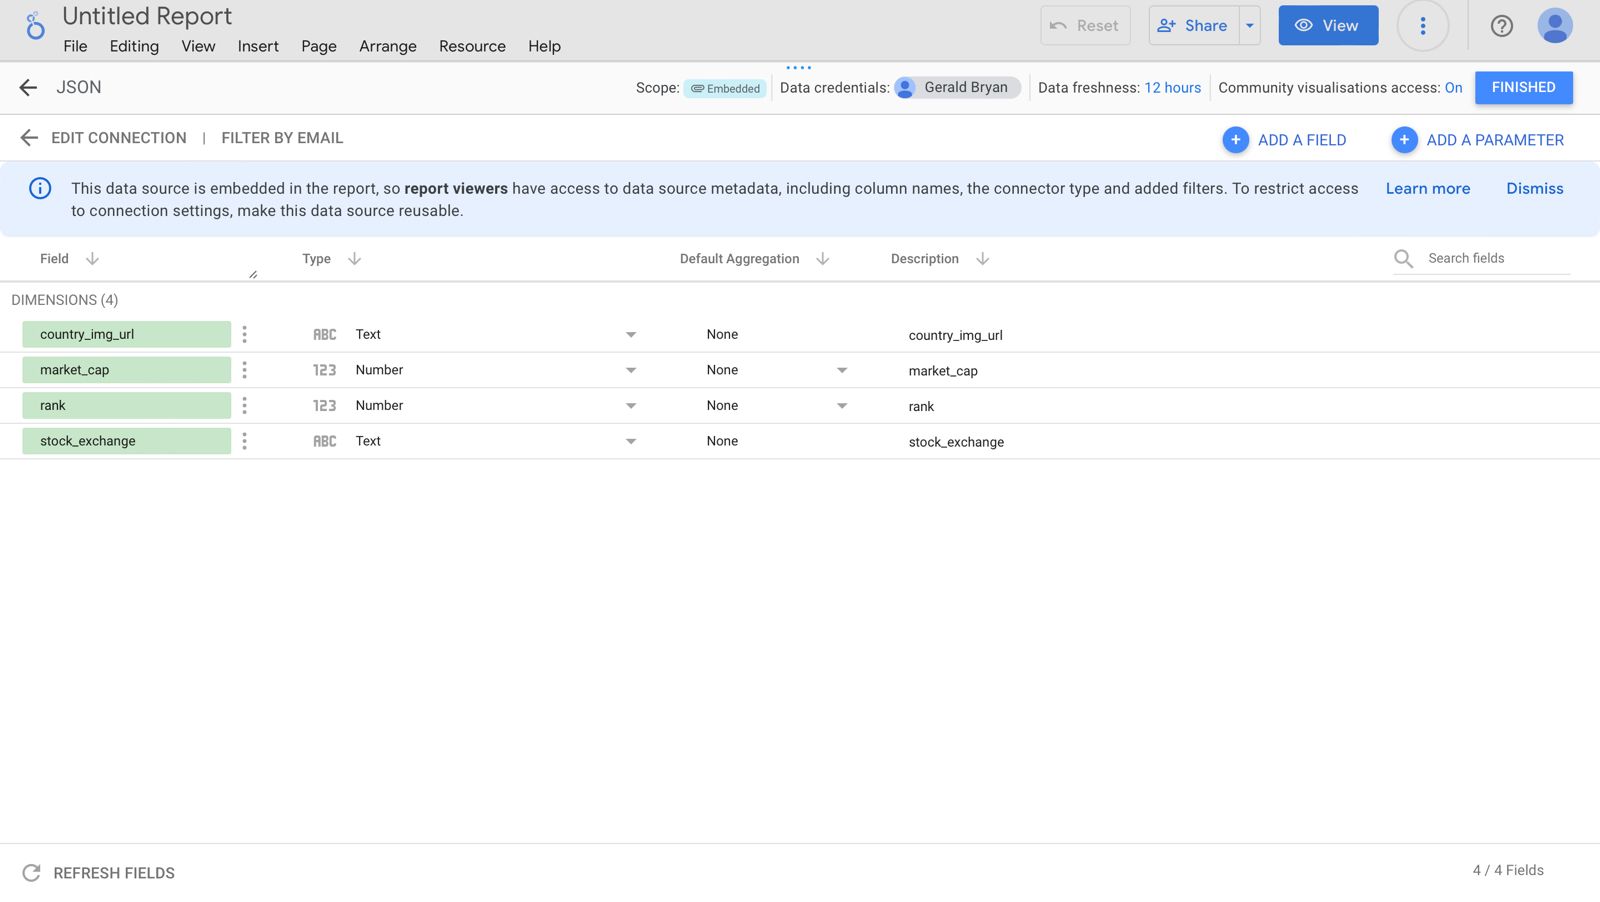Select the stock_exchange field name chip
The width and height of the screenshot is (1600, 902).
point(127,441)
